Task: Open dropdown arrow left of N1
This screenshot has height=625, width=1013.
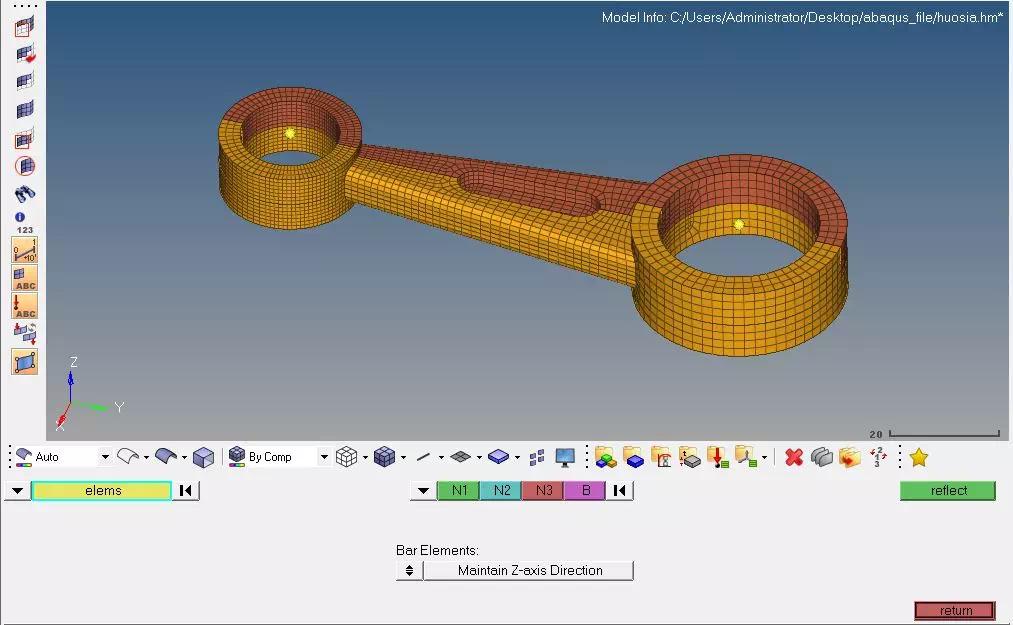Action: (x=423, y=491)
